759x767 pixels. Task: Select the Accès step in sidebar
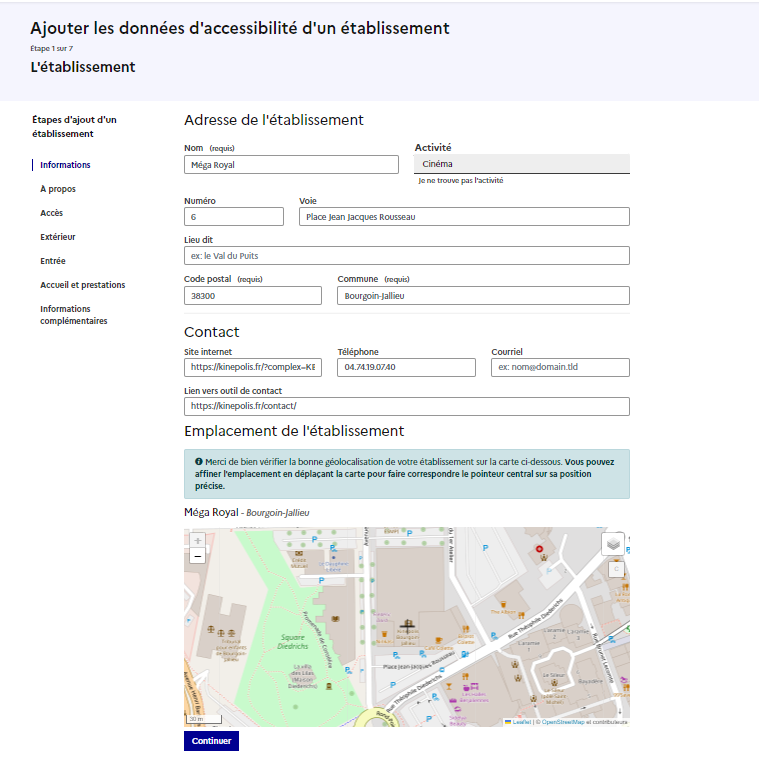(x=52, y=213)
